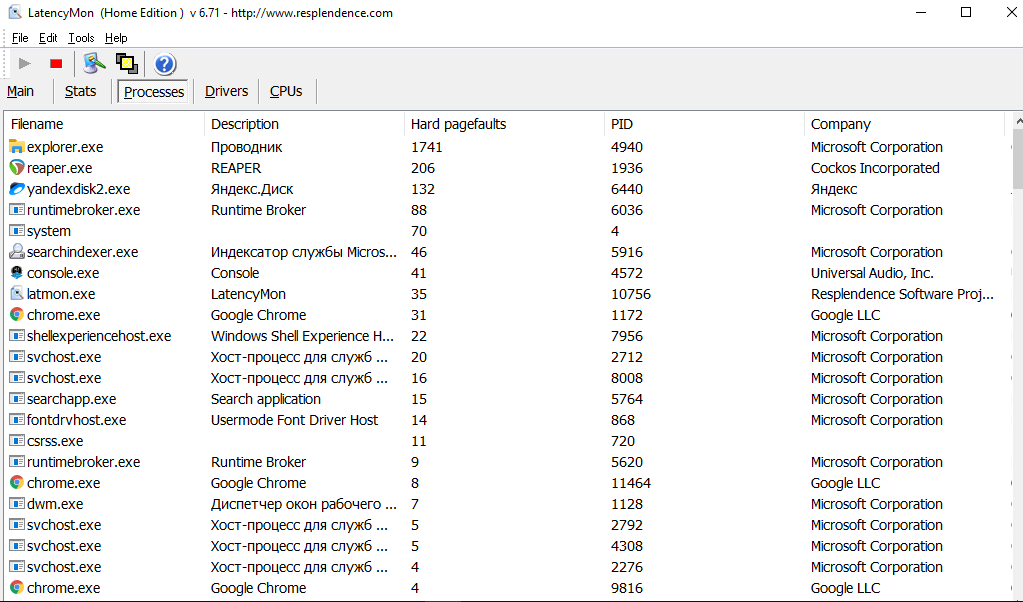
Task: Switch to the CPUs tab
Action: [x=286, y=91]
